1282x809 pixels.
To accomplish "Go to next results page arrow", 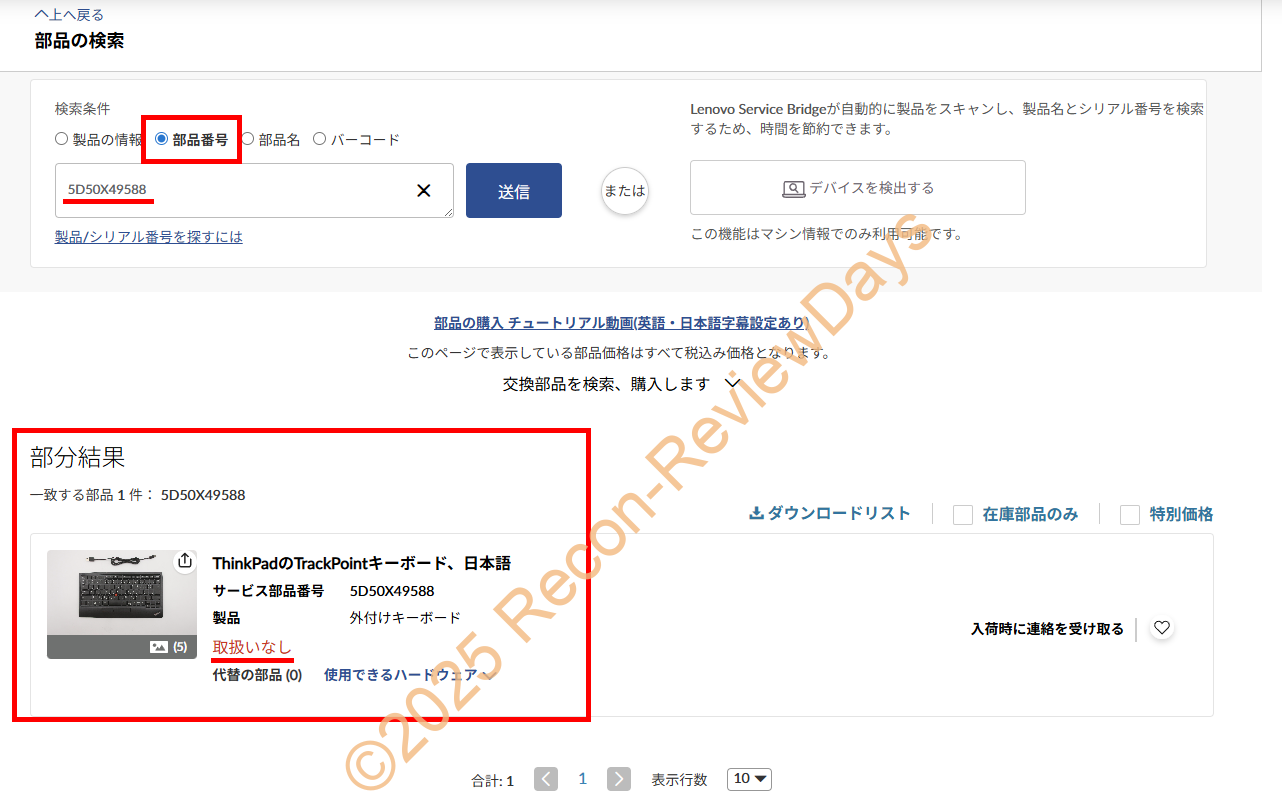I will (x=619, y=779).
